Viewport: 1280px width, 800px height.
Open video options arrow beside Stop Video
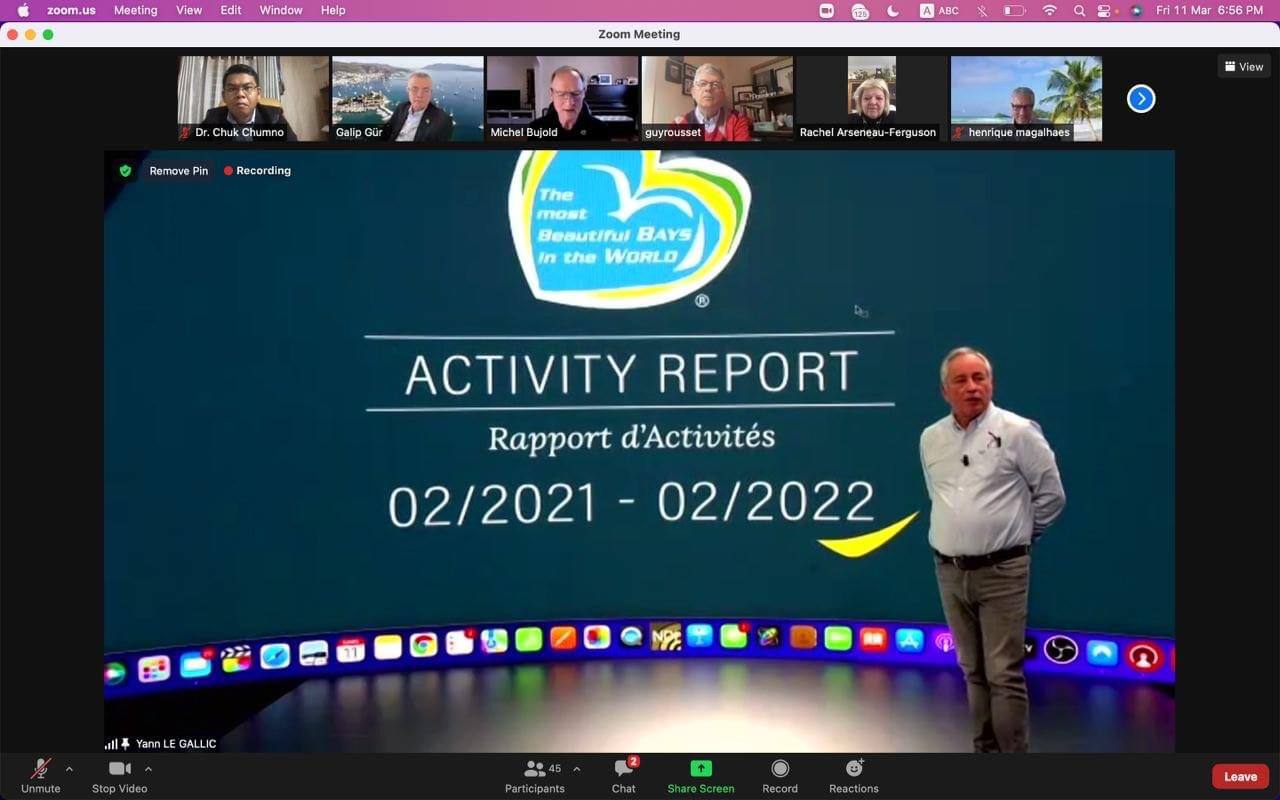[148, 769]
